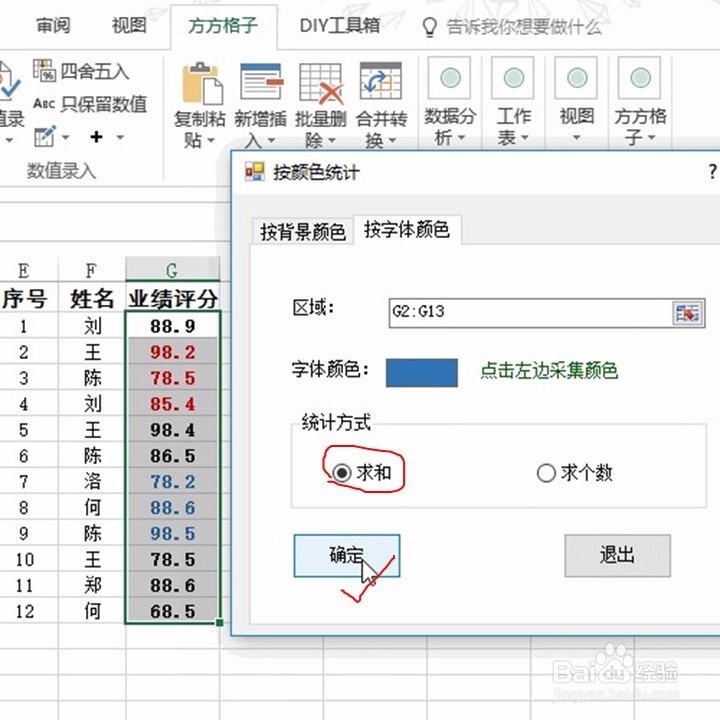The image size is (720, 720).
Task: Open the 新增插入 insert tool icon
Action: click(261, 82)
